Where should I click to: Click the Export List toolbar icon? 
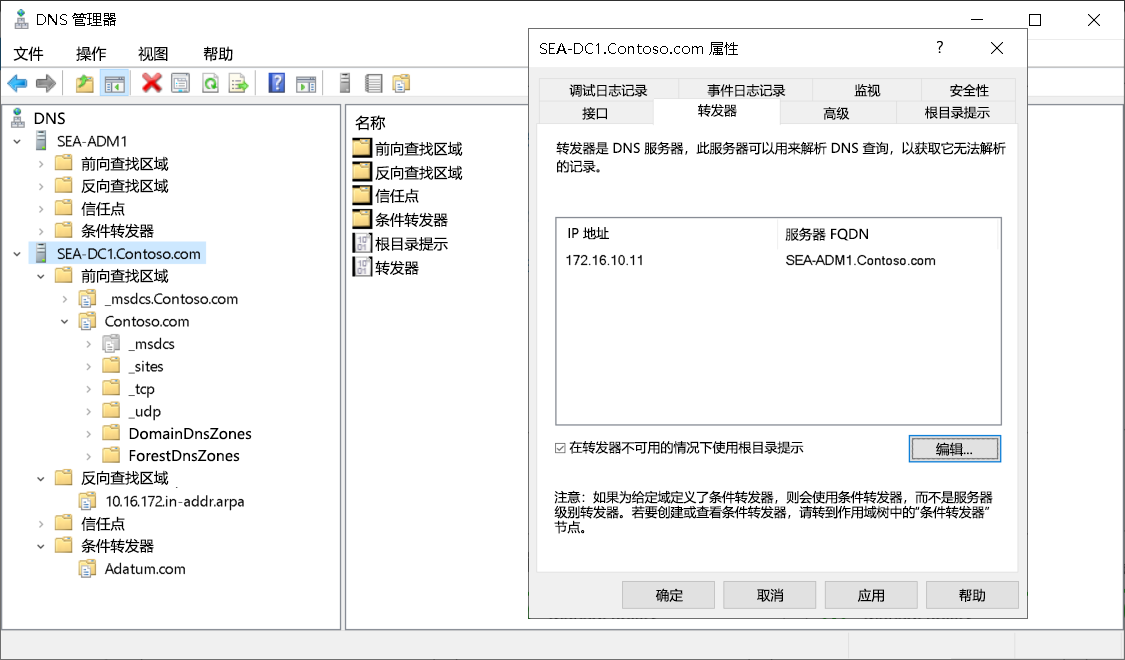(238, 83)
